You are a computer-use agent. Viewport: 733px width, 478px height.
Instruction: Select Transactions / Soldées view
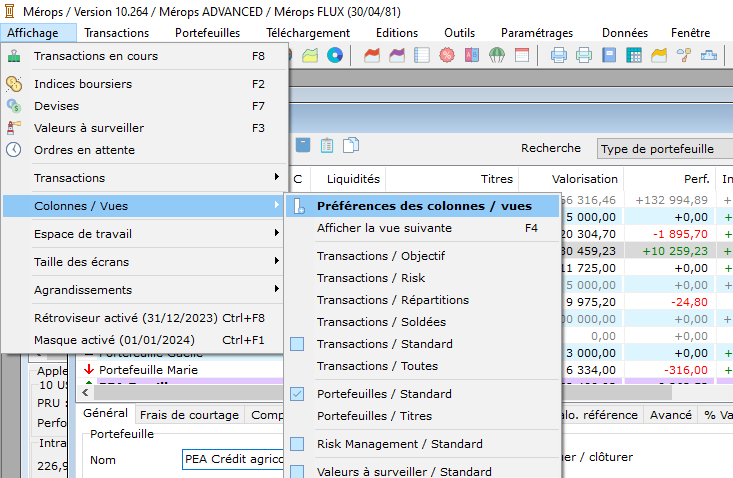pos(423,322)
